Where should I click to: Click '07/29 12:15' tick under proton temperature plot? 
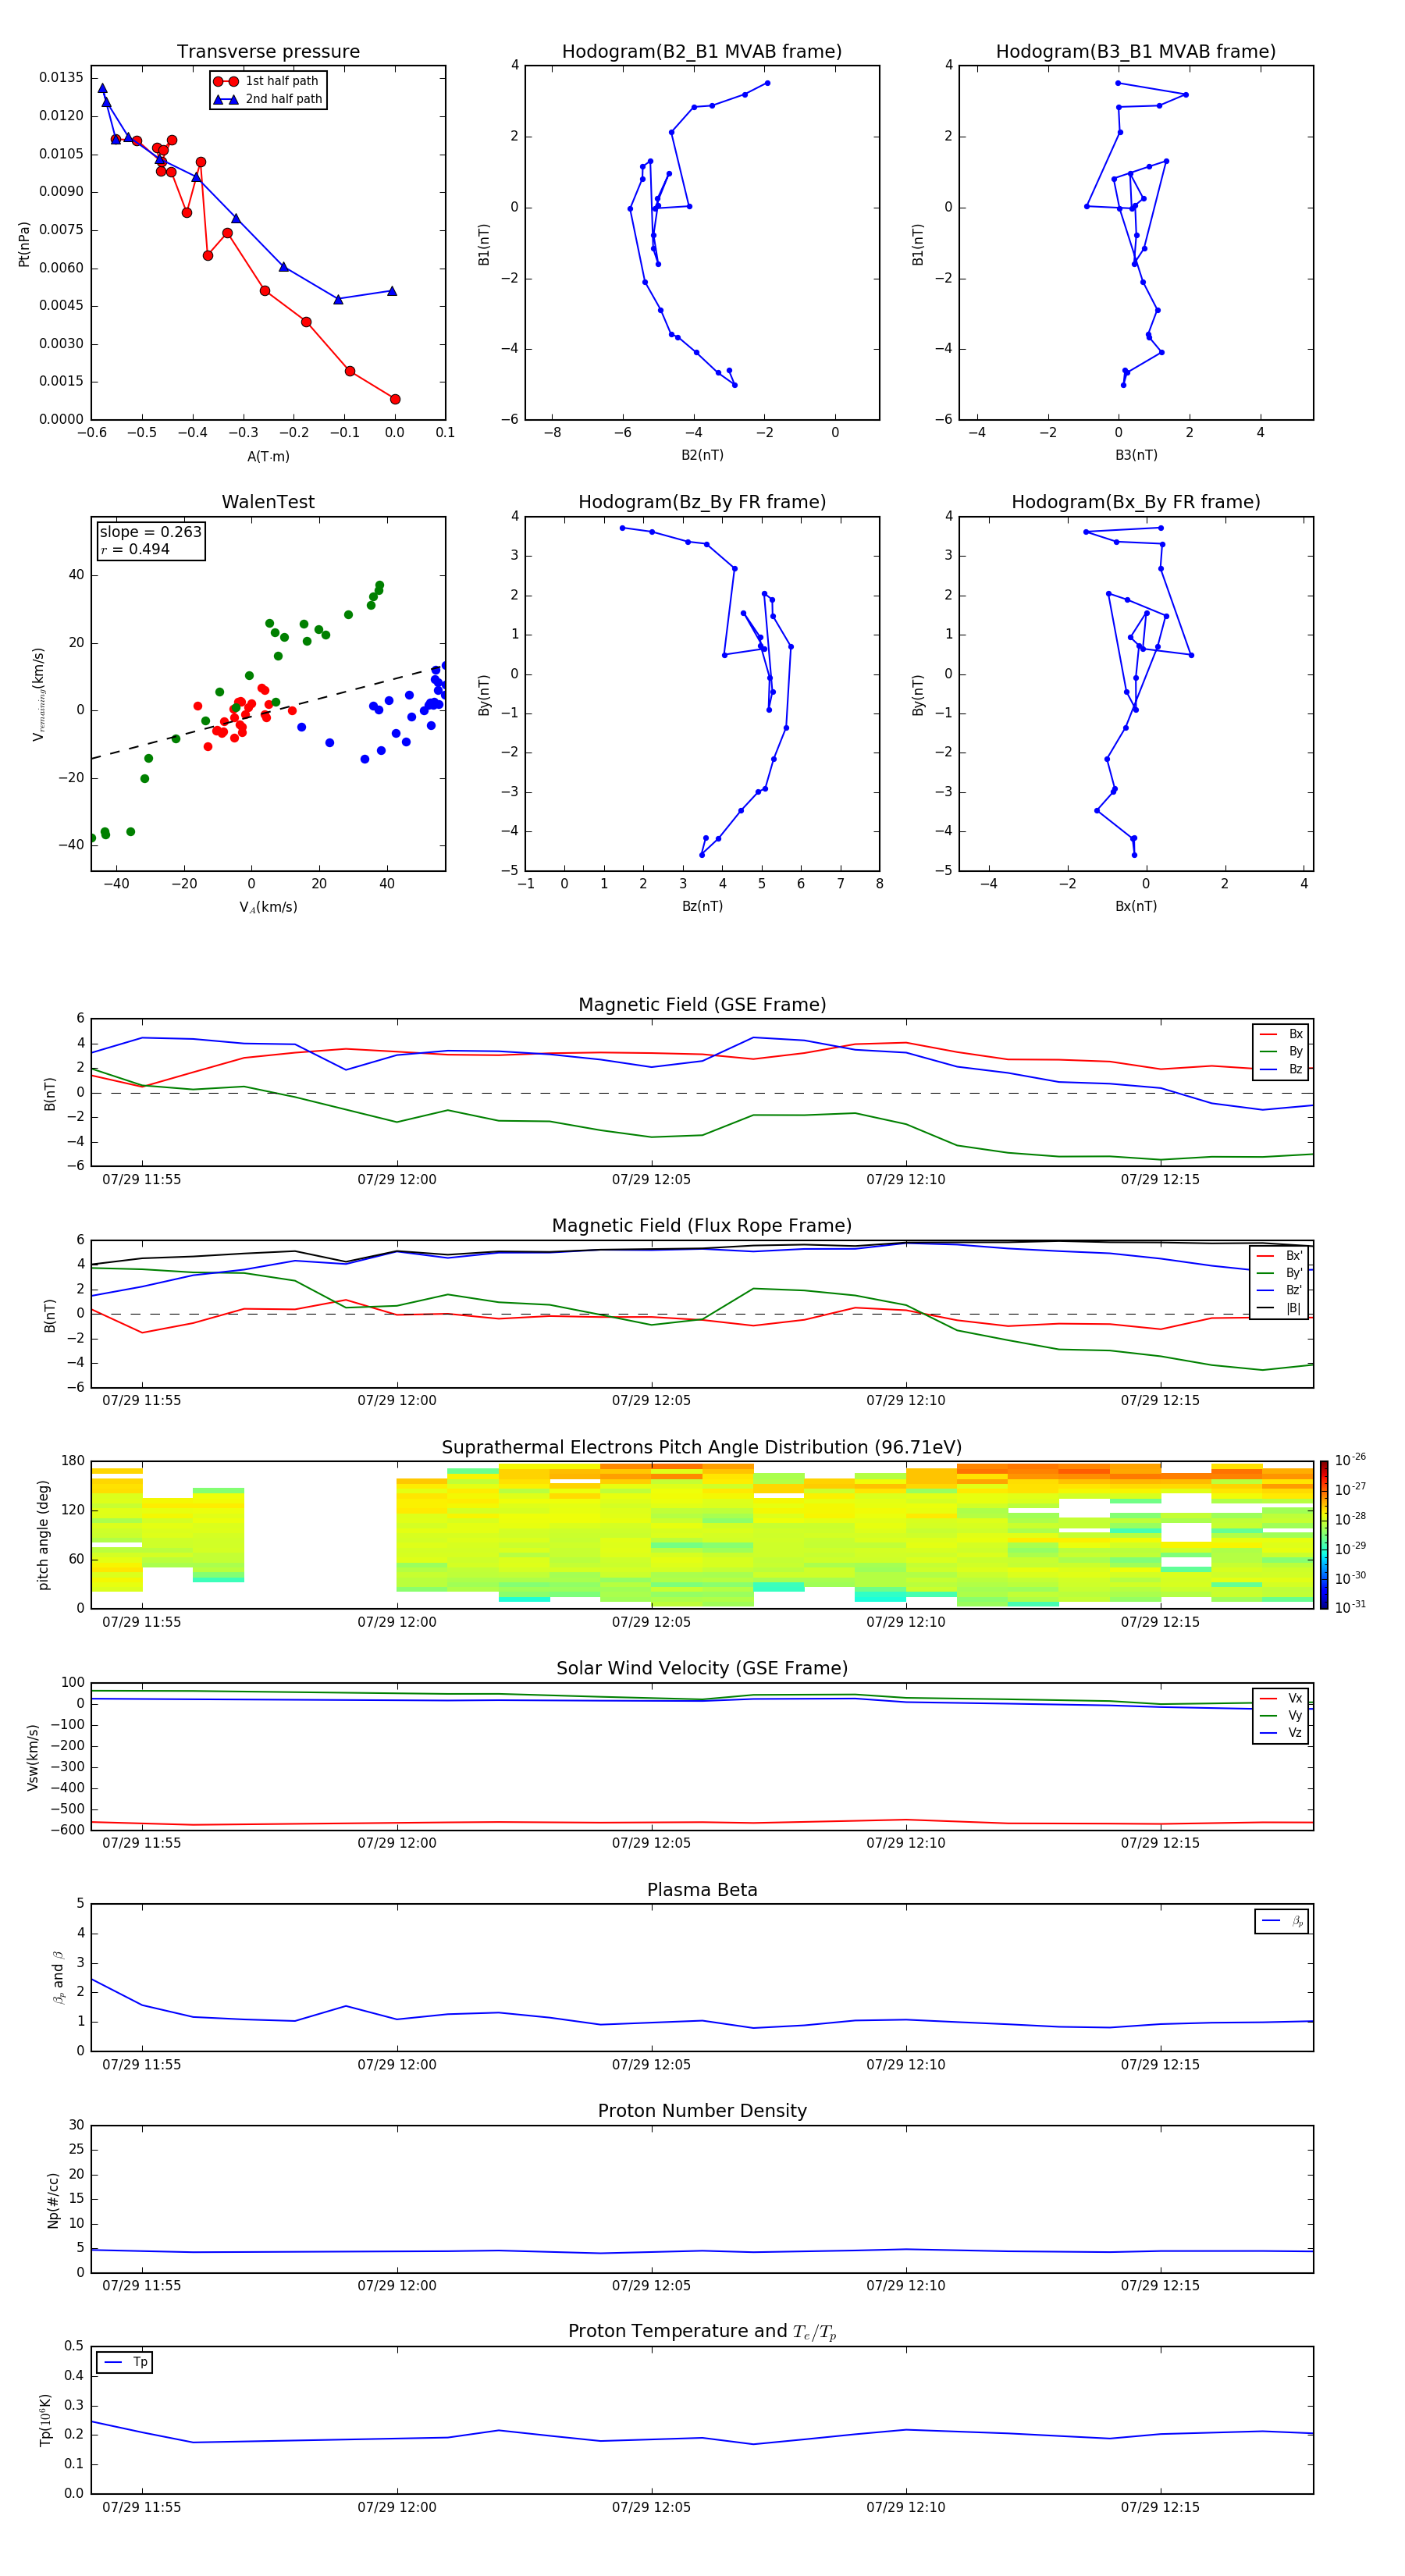click(1160, 2507)
